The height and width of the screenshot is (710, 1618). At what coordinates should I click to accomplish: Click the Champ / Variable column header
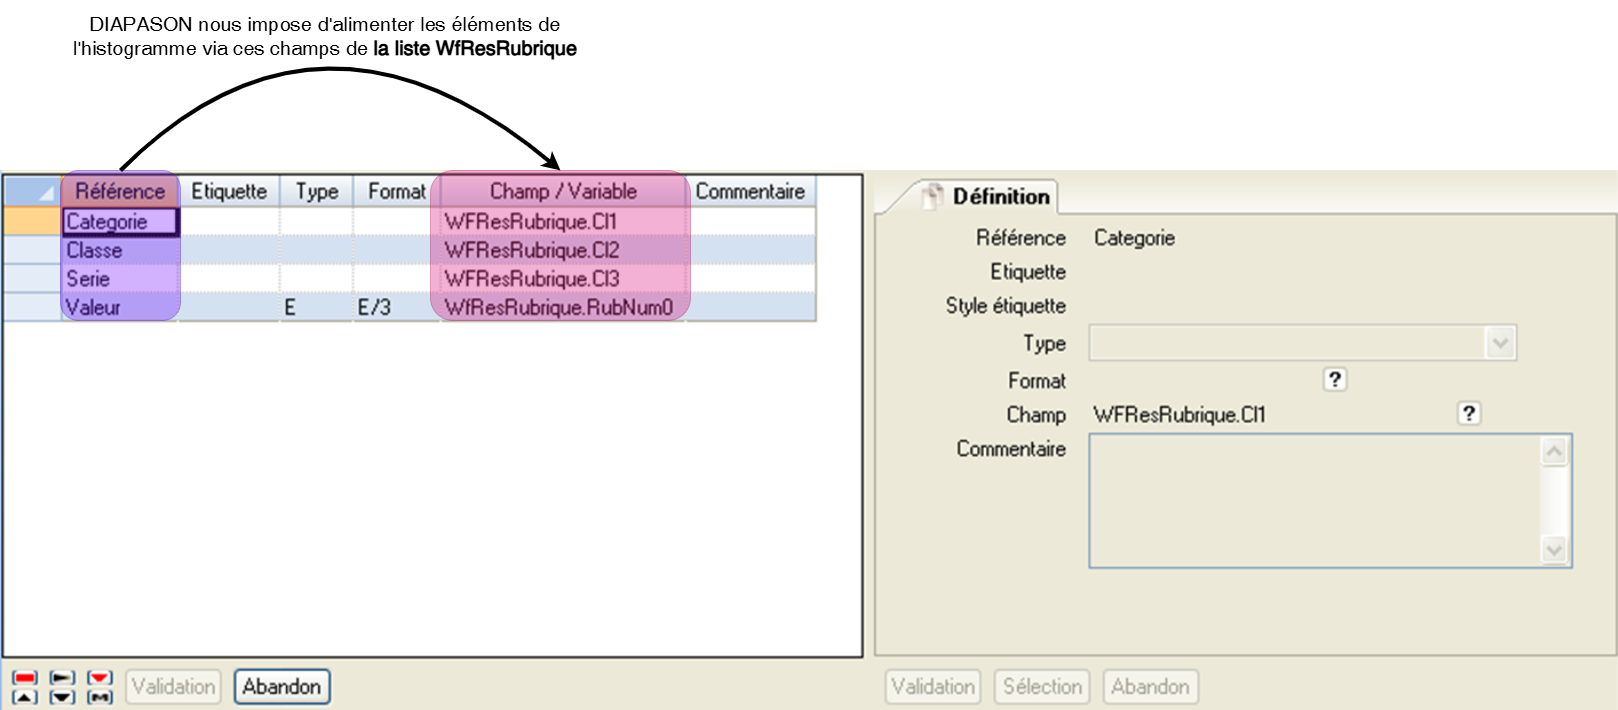pos(562,191)
